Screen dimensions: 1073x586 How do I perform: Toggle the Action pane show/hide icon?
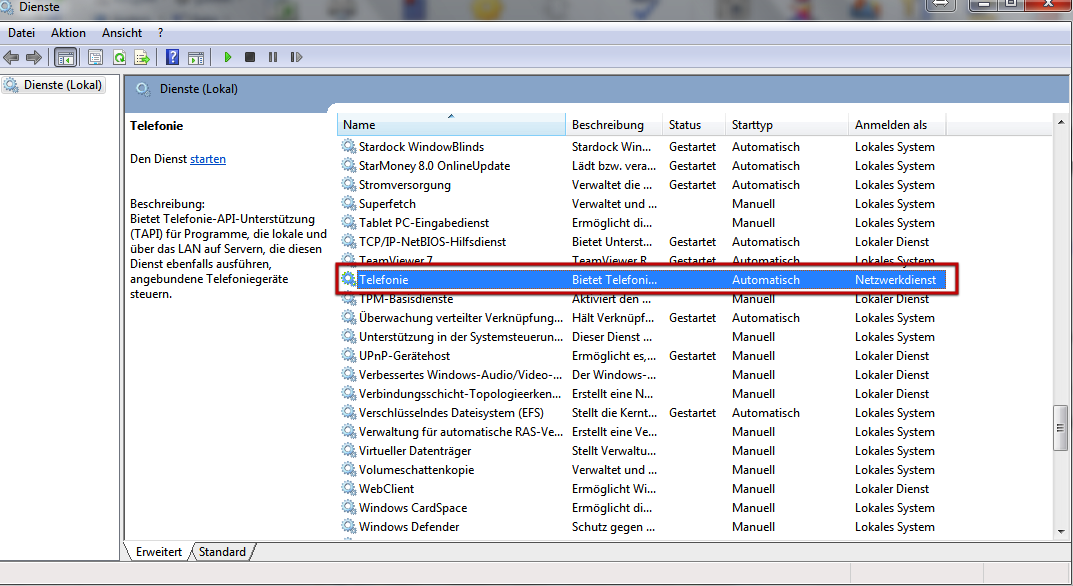(196, 58)
